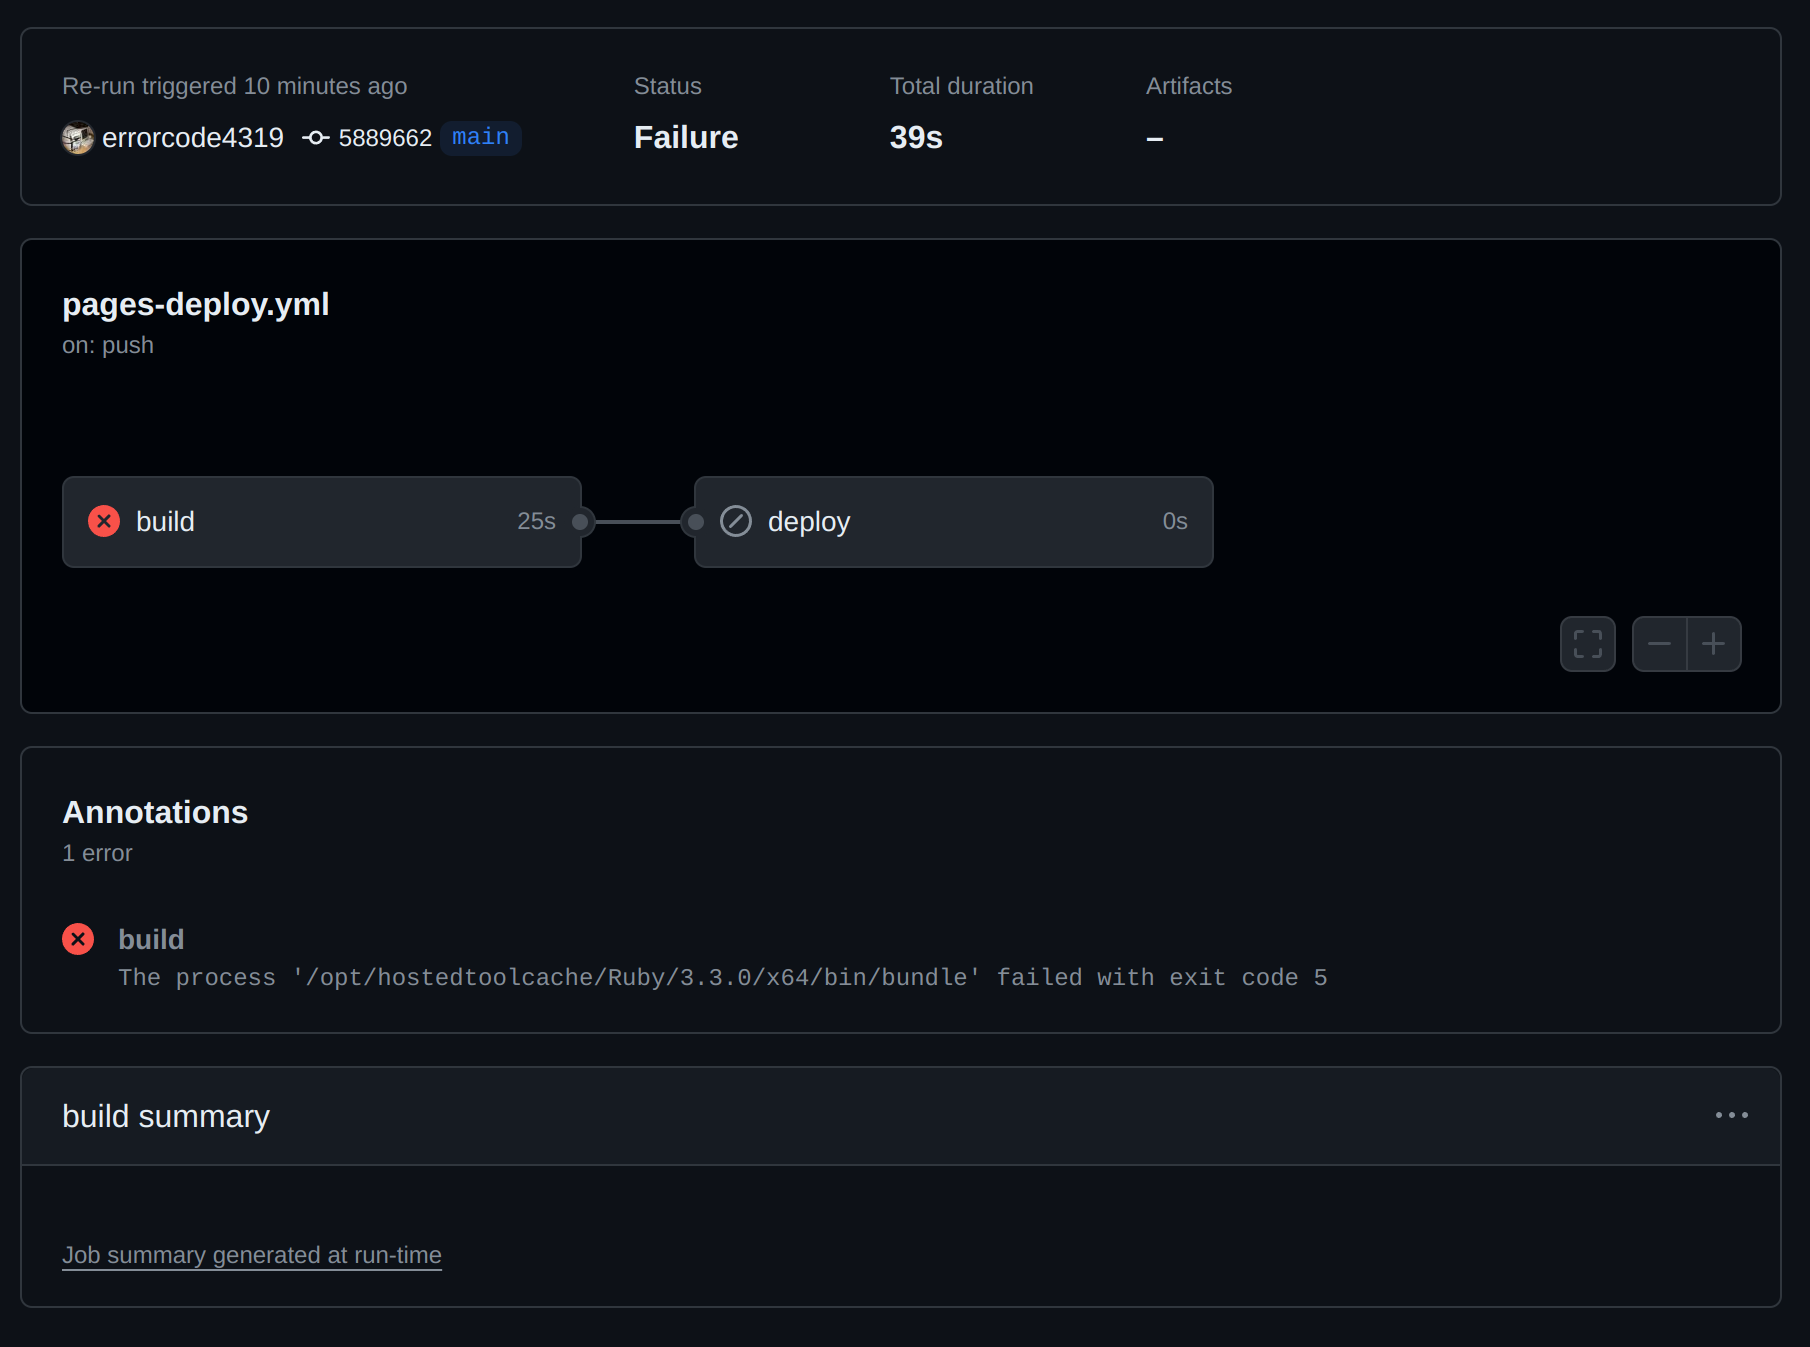Click the Failure status text
The width and height of the screenshot is (1810, 1347).
coord(686,137)
